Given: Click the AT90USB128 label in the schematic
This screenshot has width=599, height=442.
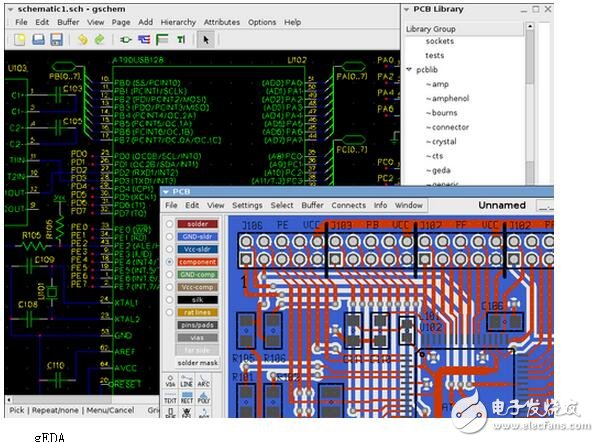Looking at the screenshot, I should 138,60.
